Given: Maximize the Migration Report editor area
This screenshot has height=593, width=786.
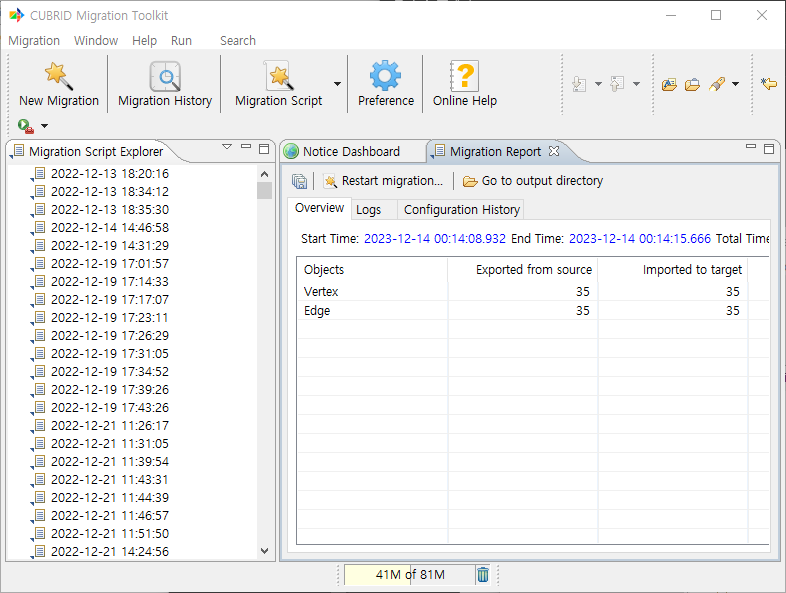Looking at the screenshot, I should pyautogui.click(x=769, y=148).
